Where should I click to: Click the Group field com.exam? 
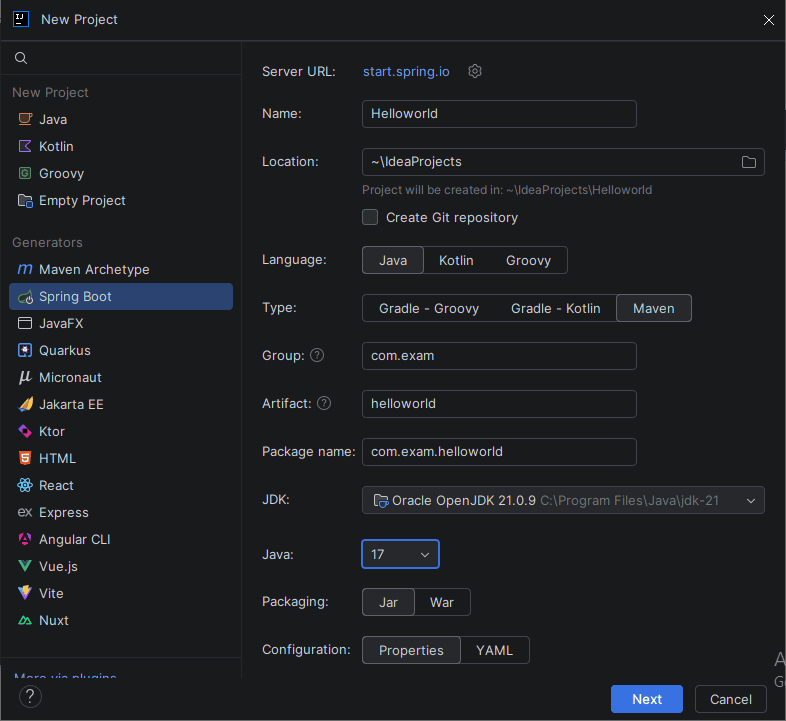click(499, 356)
